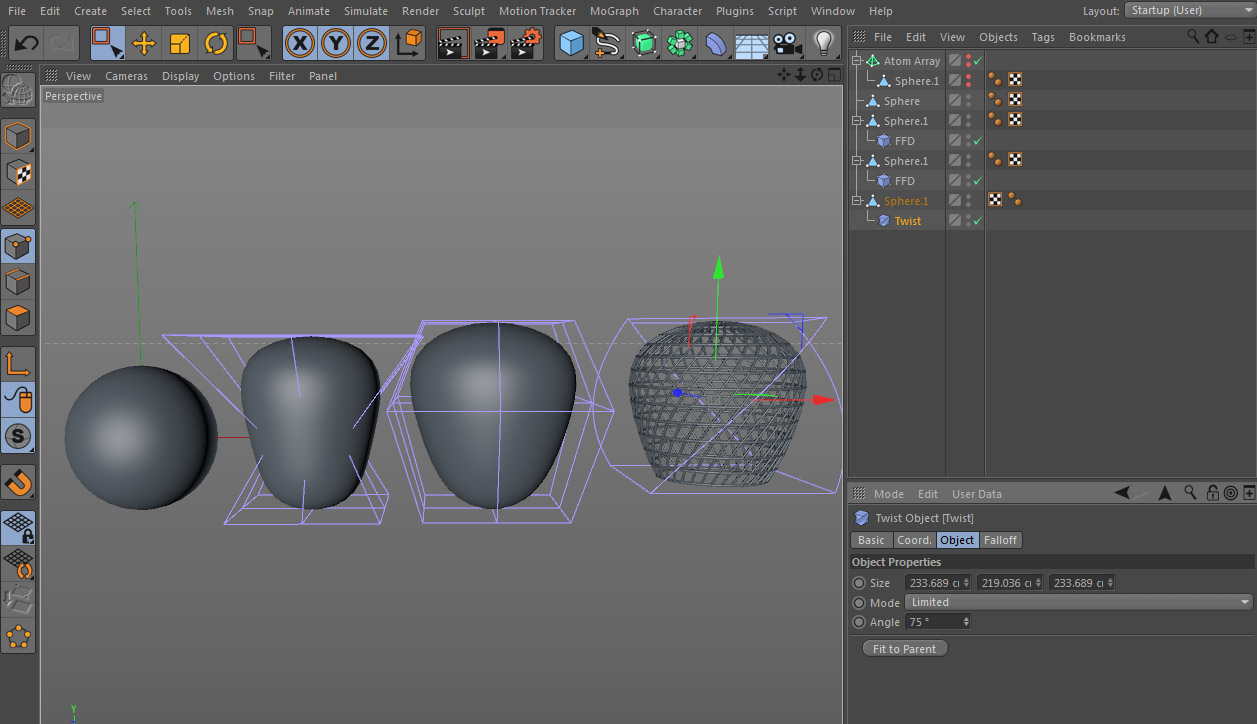The height and width of the screenshot is (724, 1257).
Task: Undo the last action with the arrow icon
Action: pos(27,43)
